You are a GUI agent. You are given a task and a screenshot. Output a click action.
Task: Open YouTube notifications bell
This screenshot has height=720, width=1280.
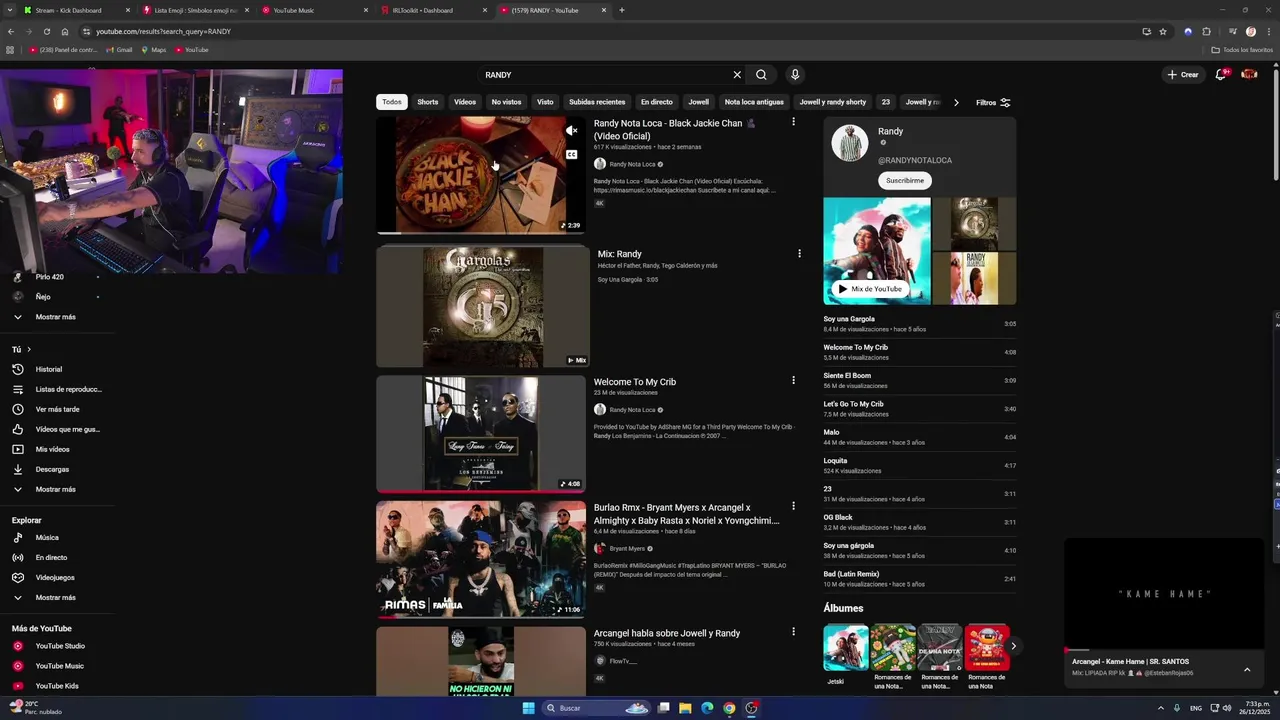(1221, 74)
